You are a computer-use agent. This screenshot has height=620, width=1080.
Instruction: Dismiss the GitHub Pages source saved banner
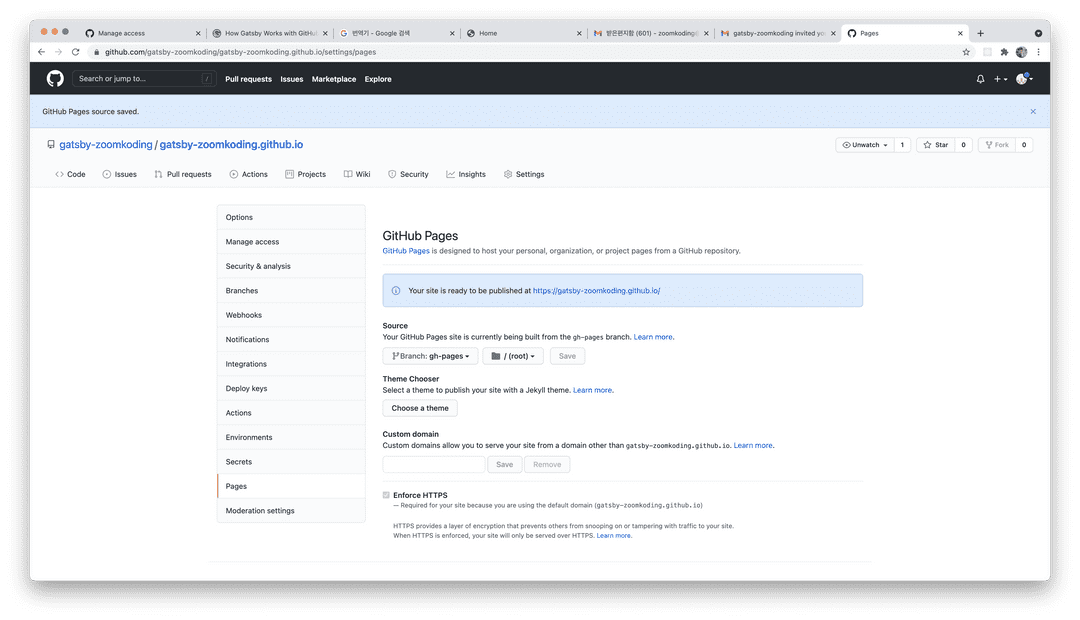tap(1032, 112)
